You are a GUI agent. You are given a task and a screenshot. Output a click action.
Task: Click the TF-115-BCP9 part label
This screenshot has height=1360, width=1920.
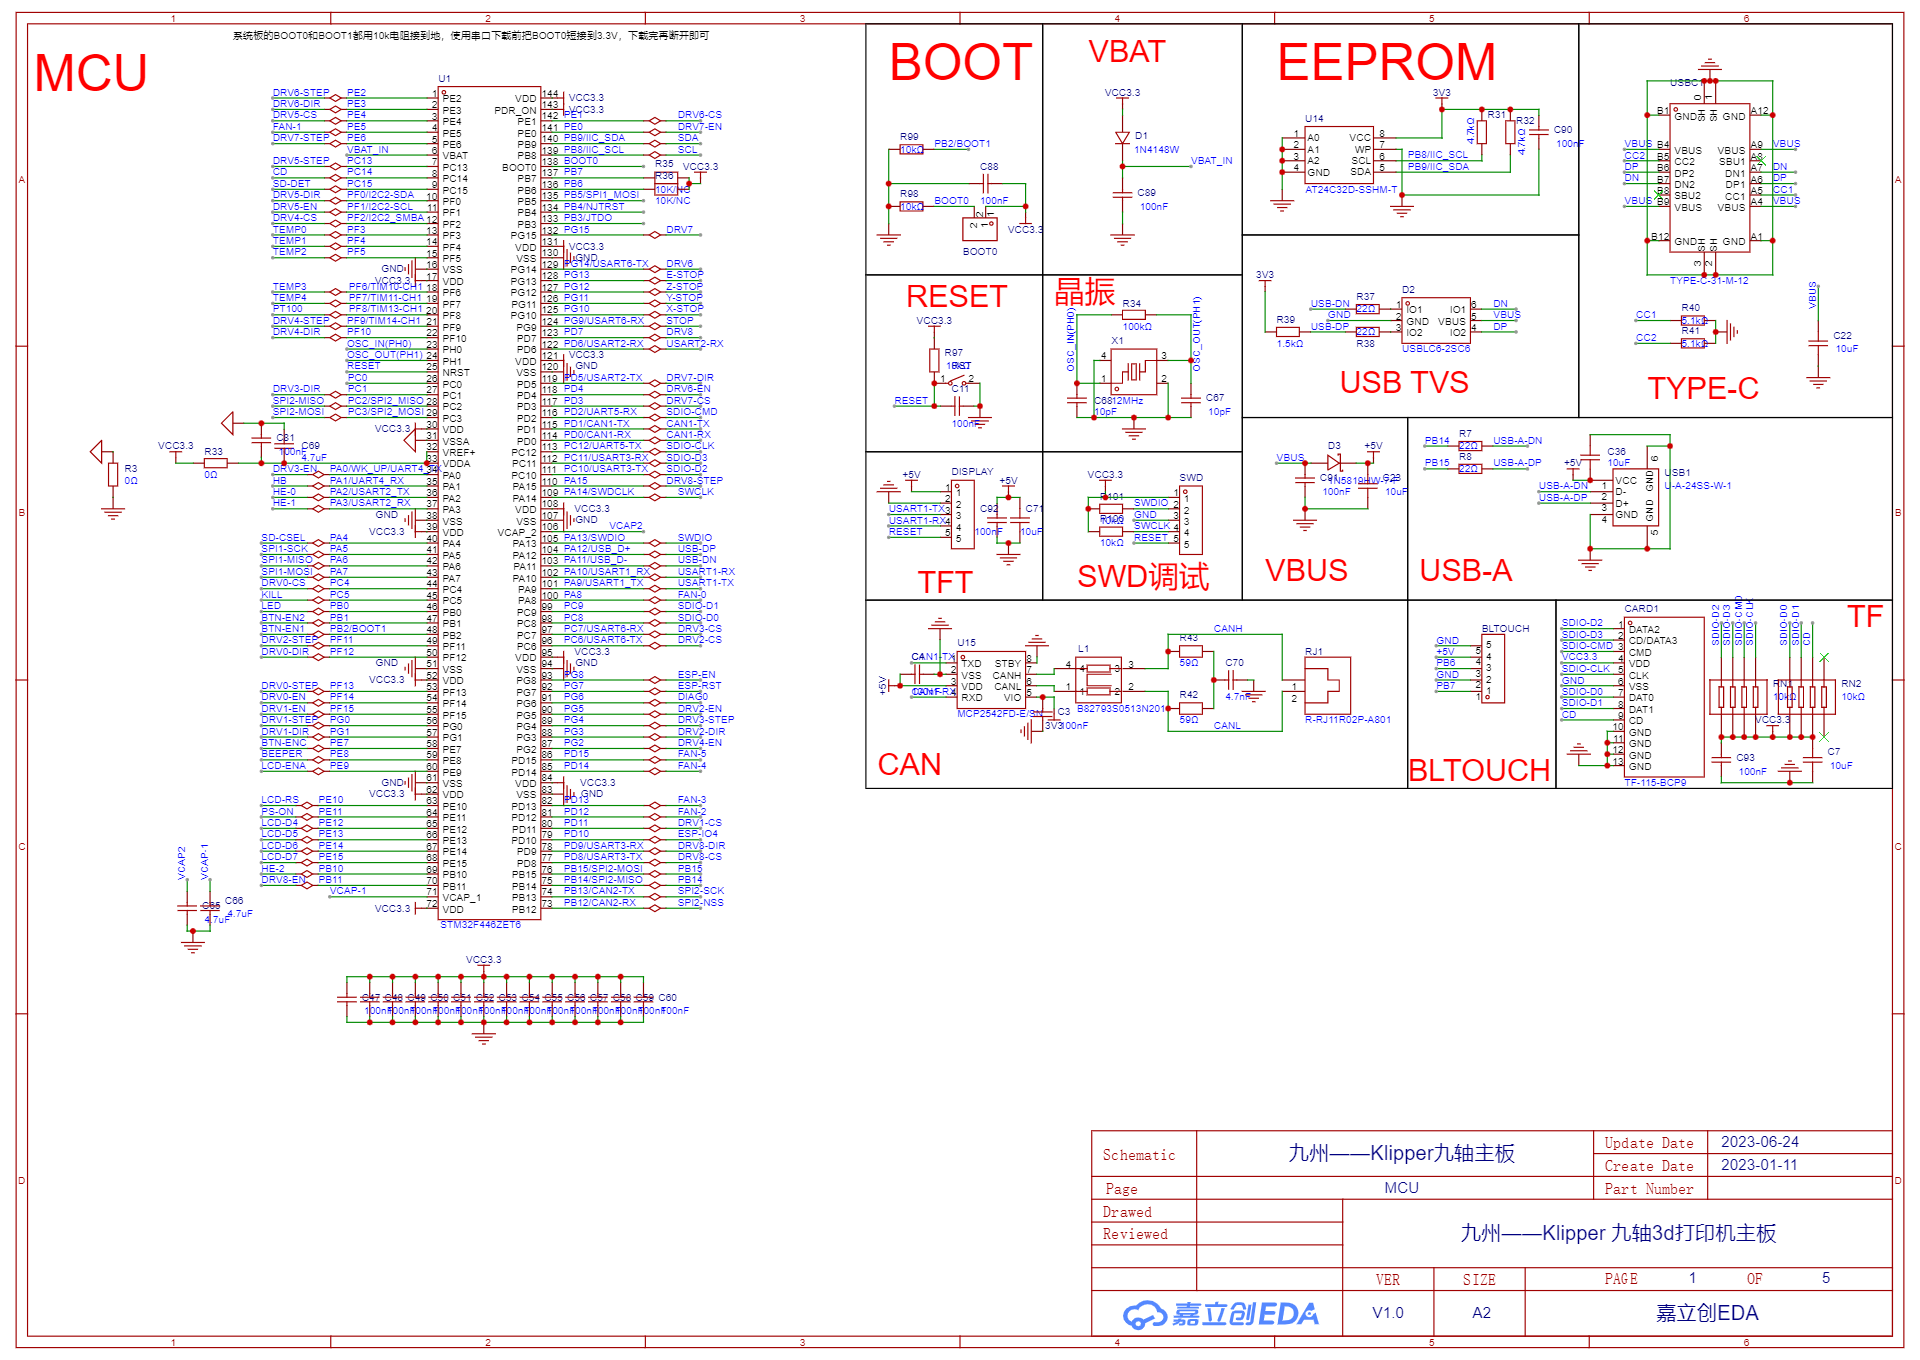(1655, 783)
